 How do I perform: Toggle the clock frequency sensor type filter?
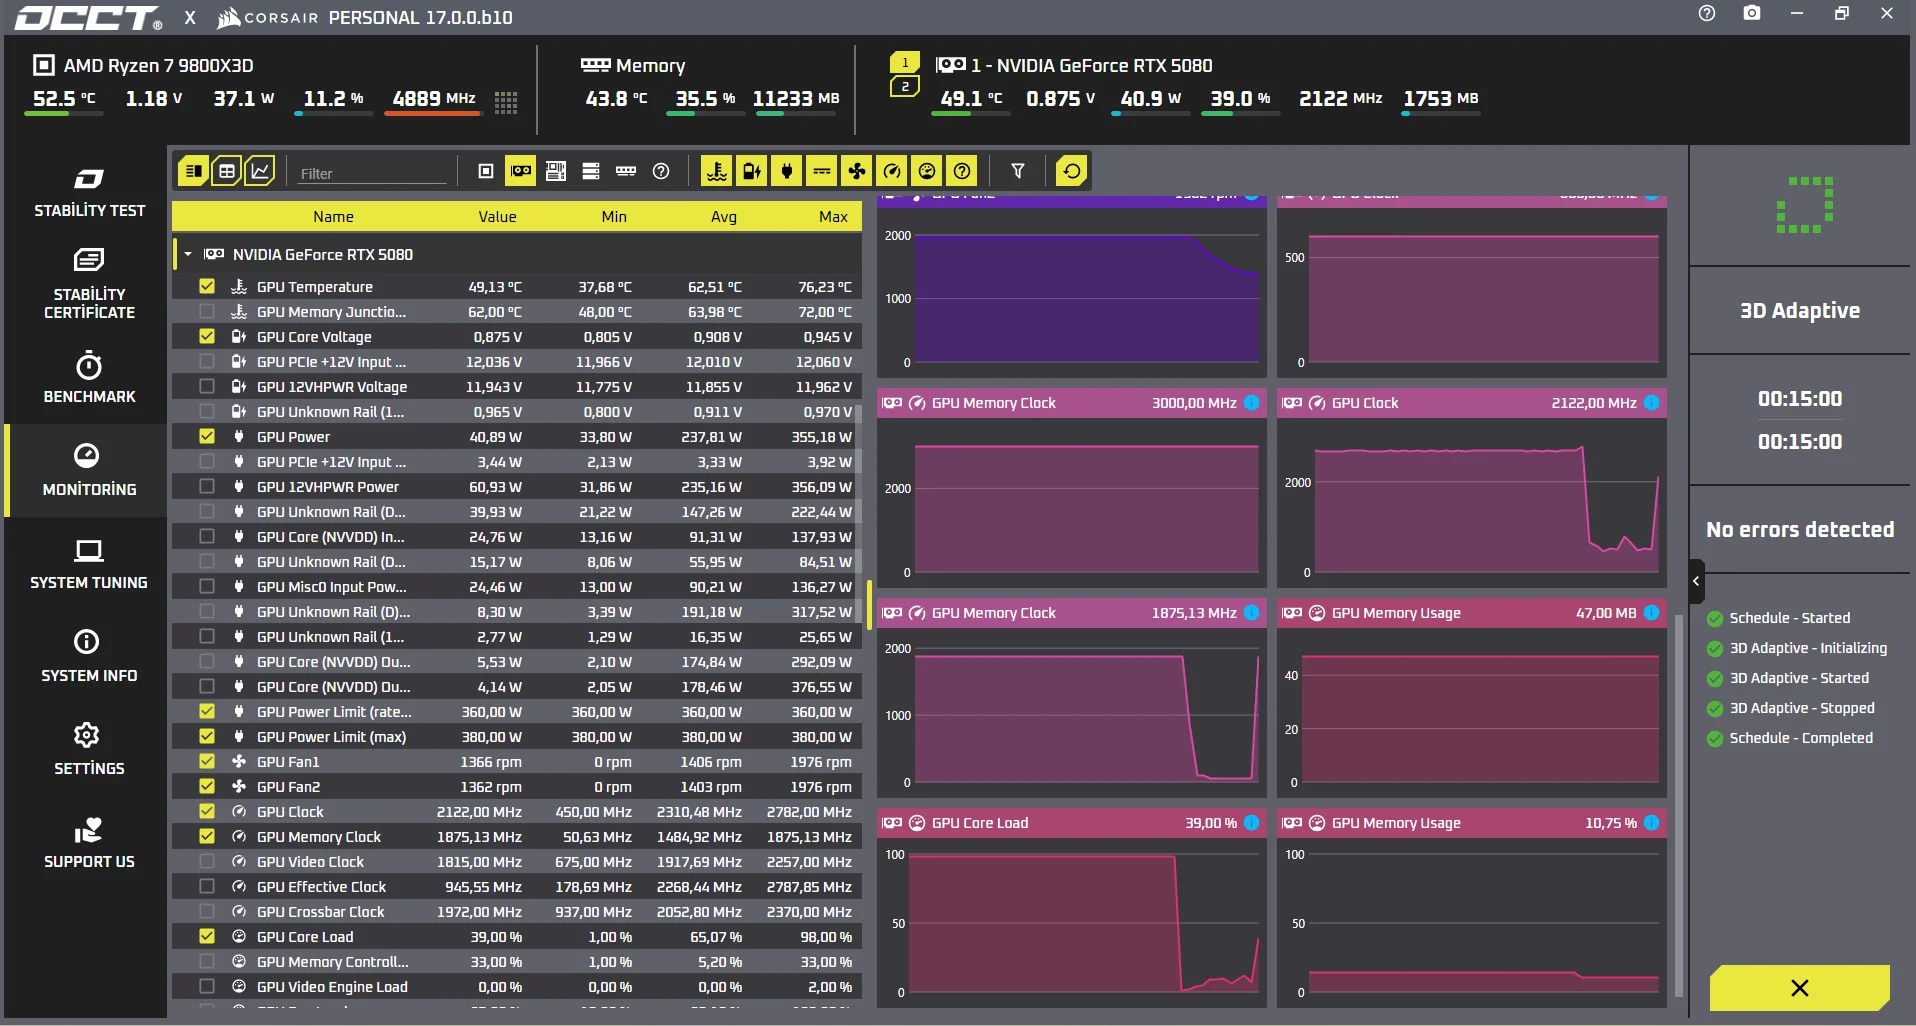click(x=892, y=171)
